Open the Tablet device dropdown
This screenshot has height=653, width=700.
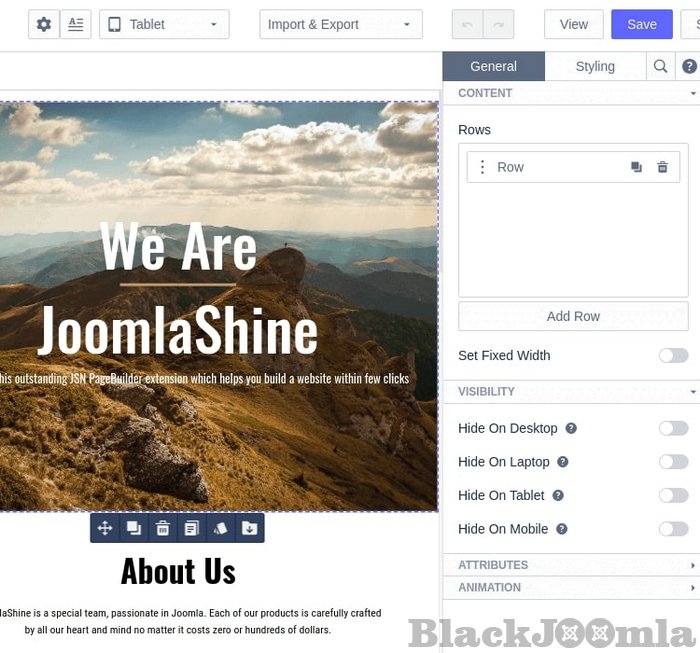point(164,24)
